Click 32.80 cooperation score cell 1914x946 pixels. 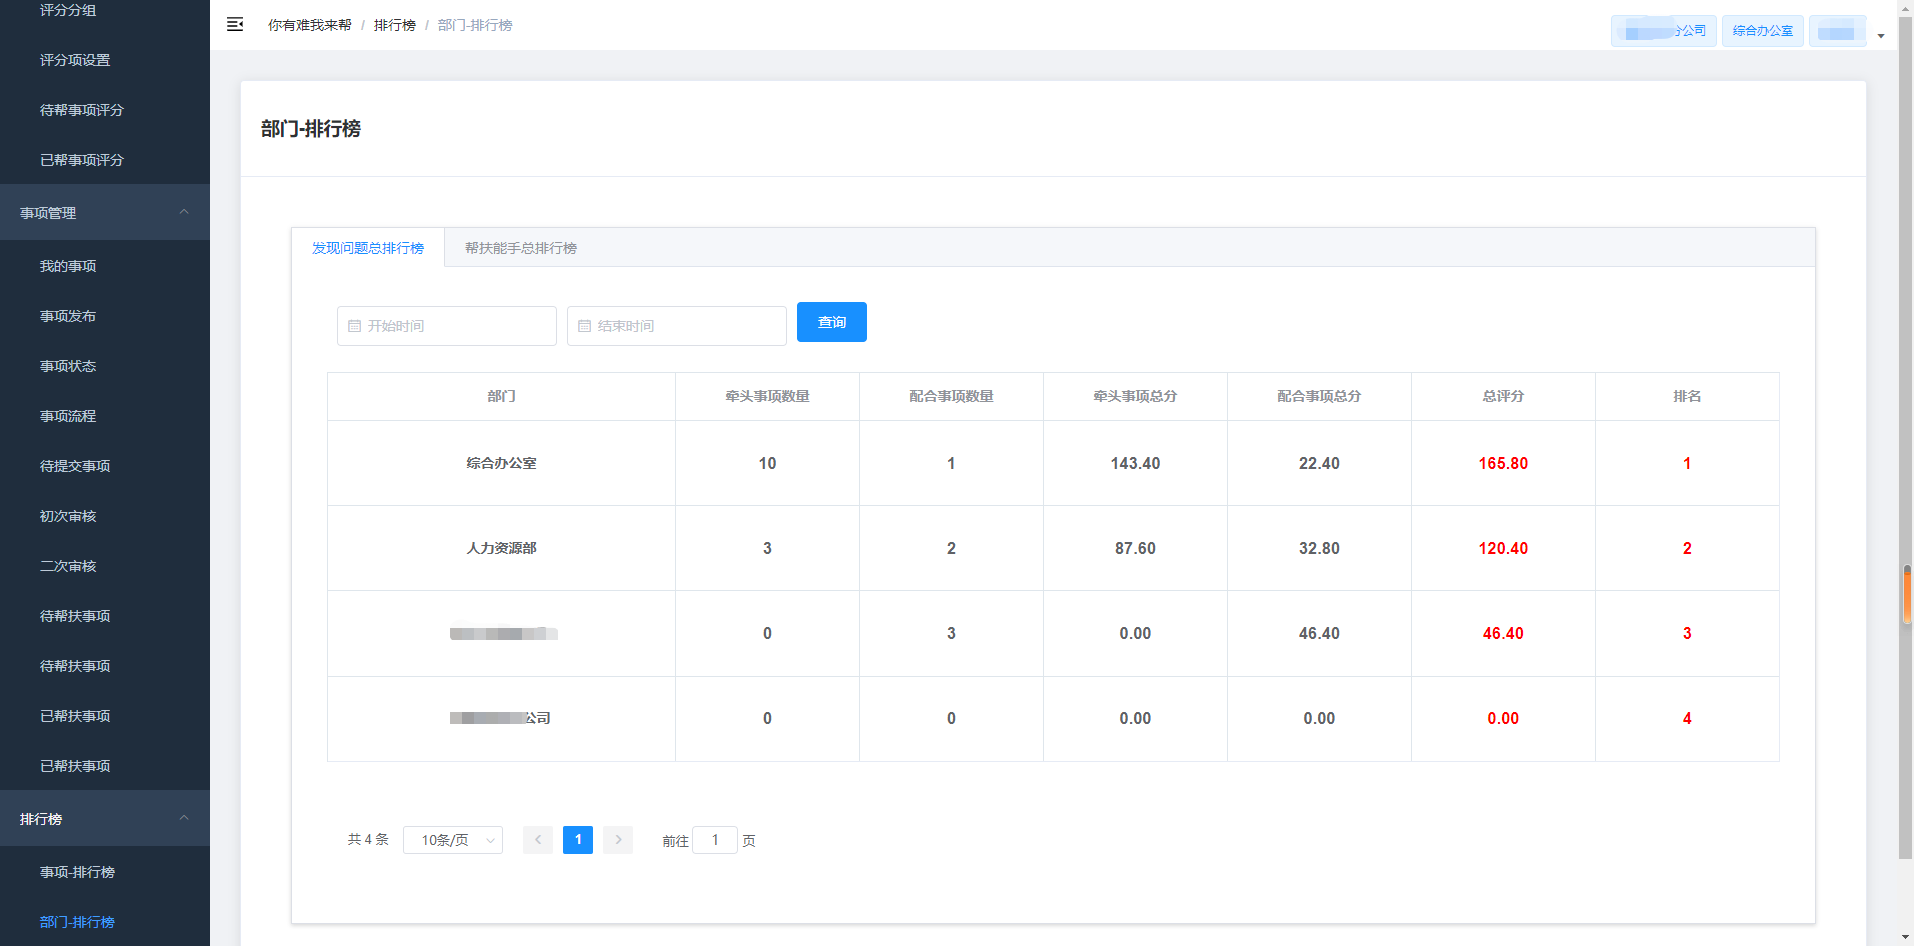point(1319,548)
